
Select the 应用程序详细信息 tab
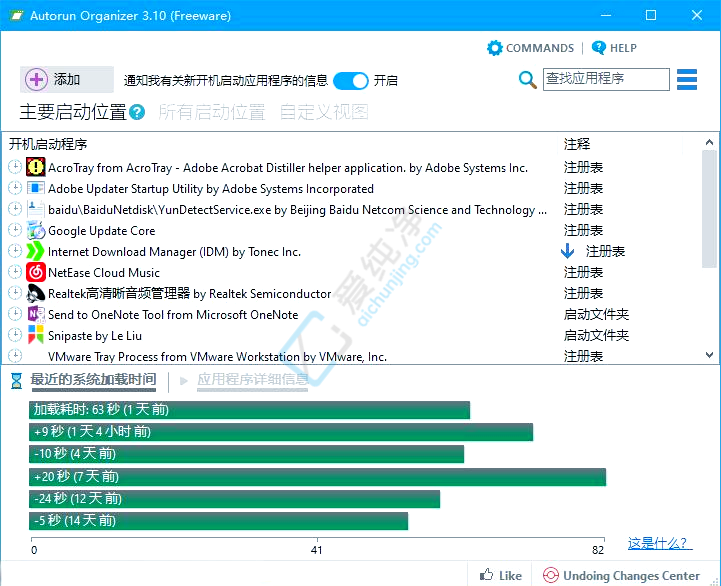pyautogui.click(x=252, y=380)
